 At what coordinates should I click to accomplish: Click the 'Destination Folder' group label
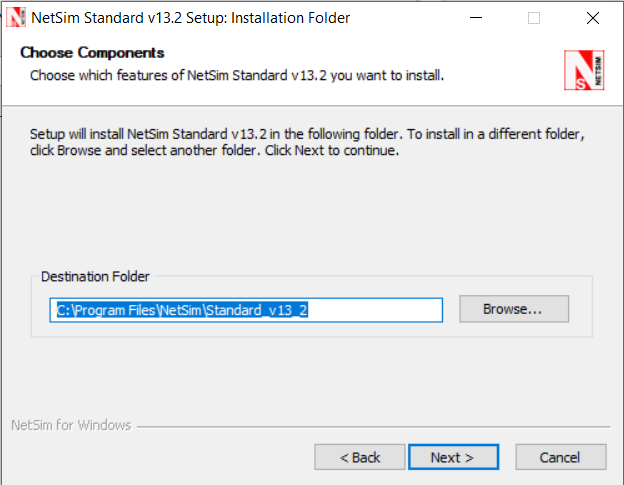95,276
